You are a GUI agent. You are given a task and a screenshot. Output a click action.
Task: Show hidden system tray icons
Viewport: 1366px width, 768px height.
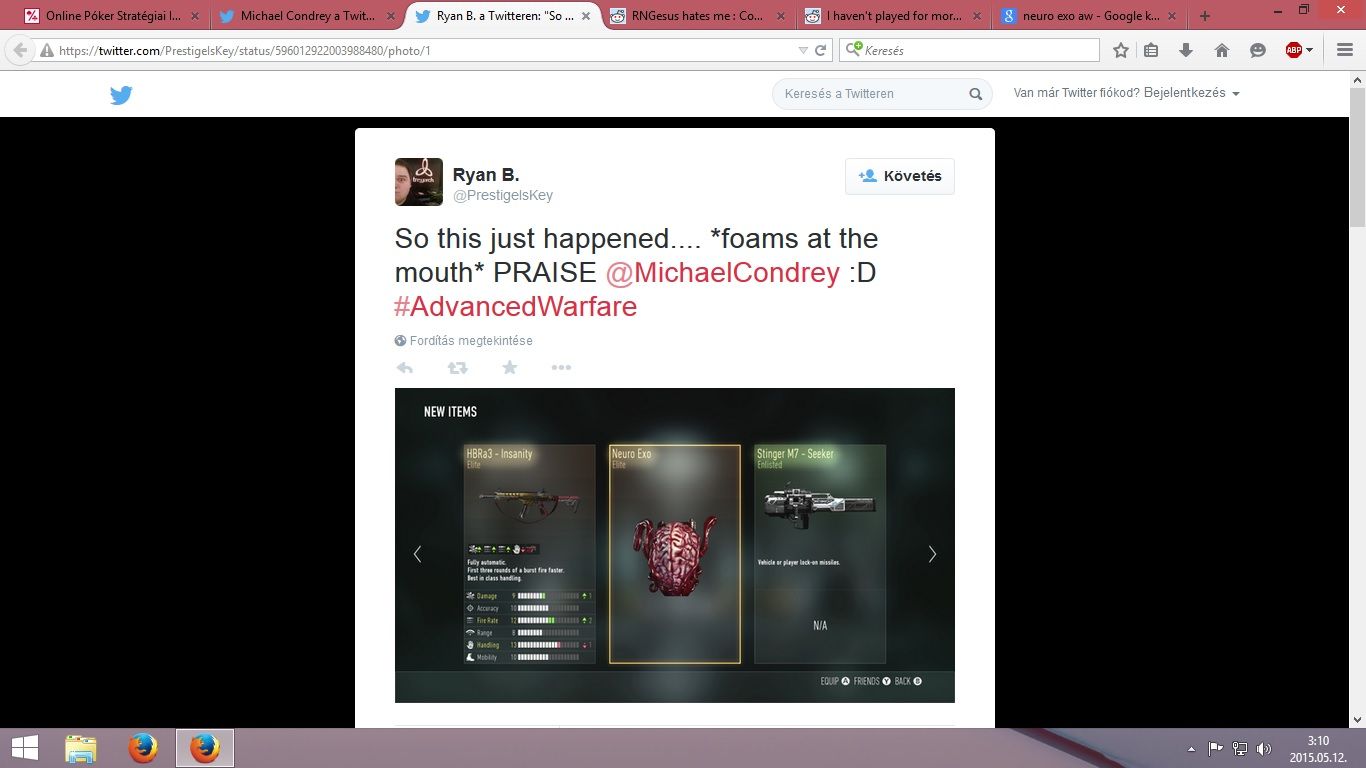tap(1191, 748)
